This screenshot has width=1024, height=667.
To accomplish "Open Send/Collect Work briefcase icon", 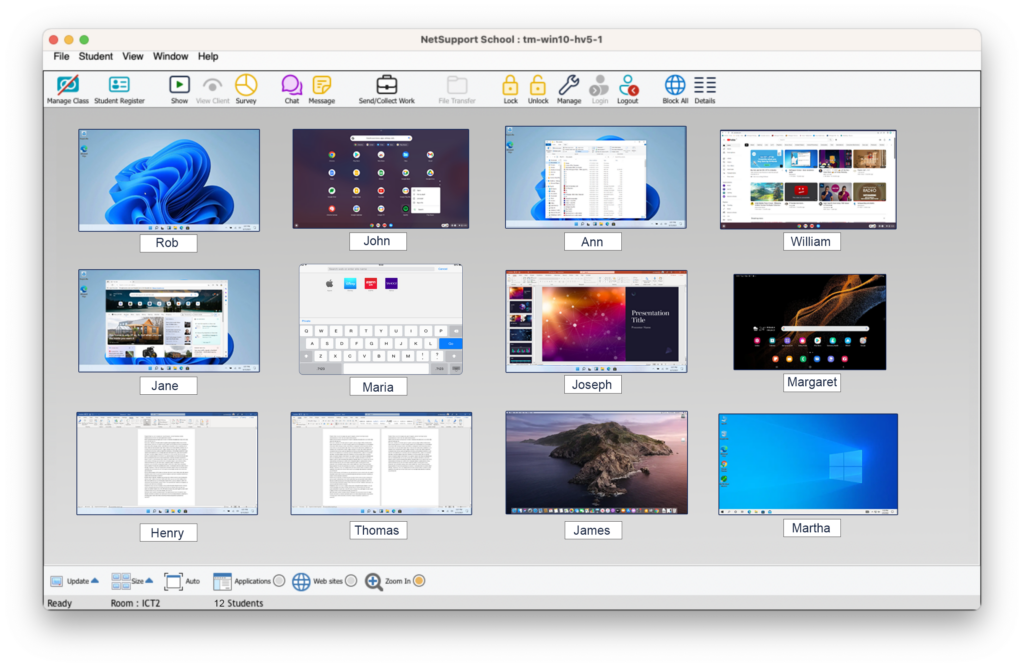I will coord(386,86).
